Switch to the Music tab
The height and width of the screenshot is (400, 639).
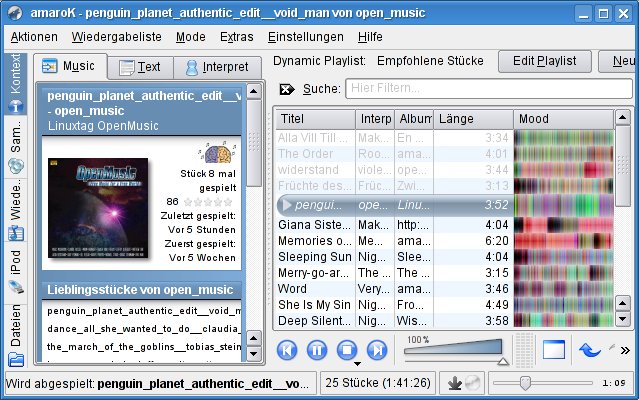71,66
